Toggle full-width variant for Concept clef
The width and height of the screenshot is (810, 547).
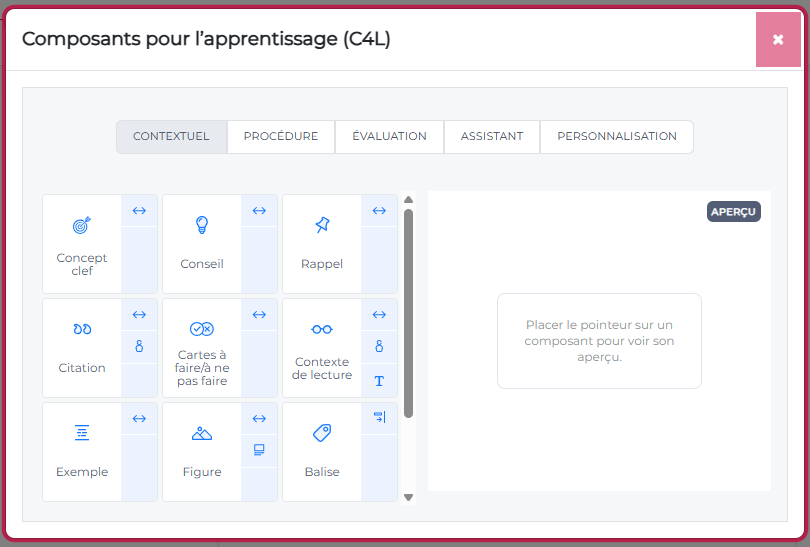click(139, 211)
